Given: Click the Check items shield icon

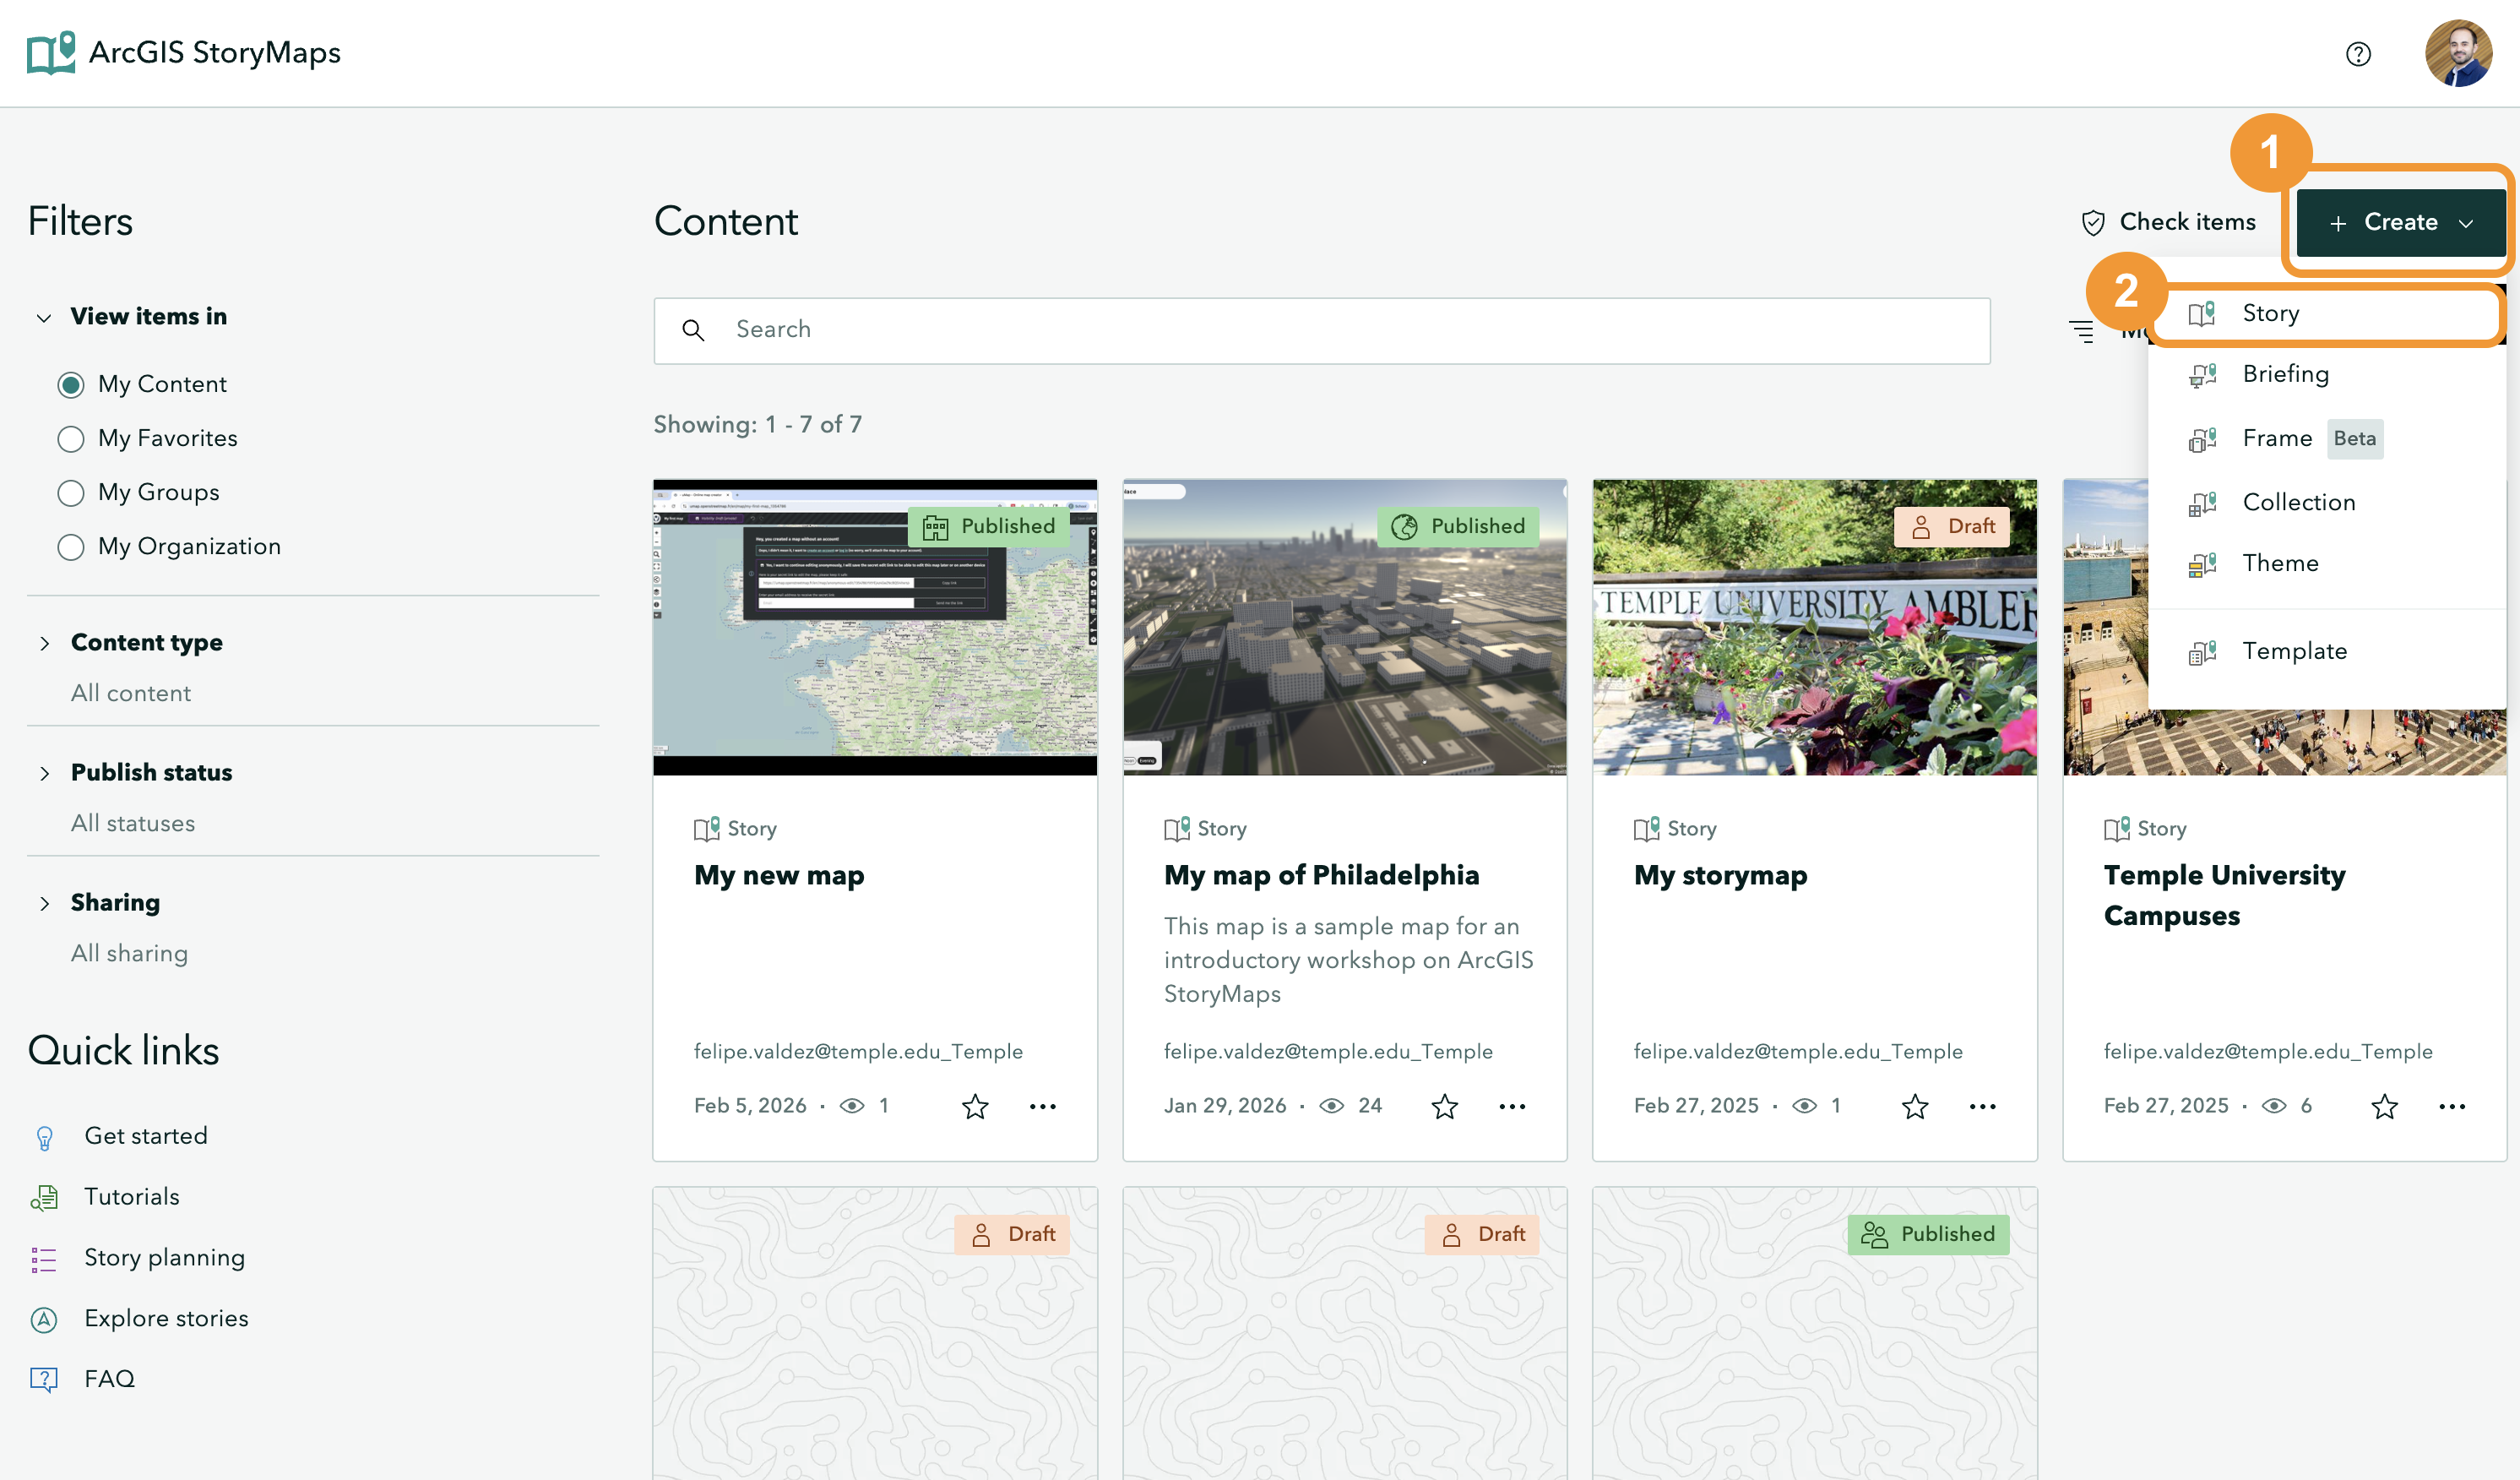Looking at the screenshot, I should [x=2093, y=223].
